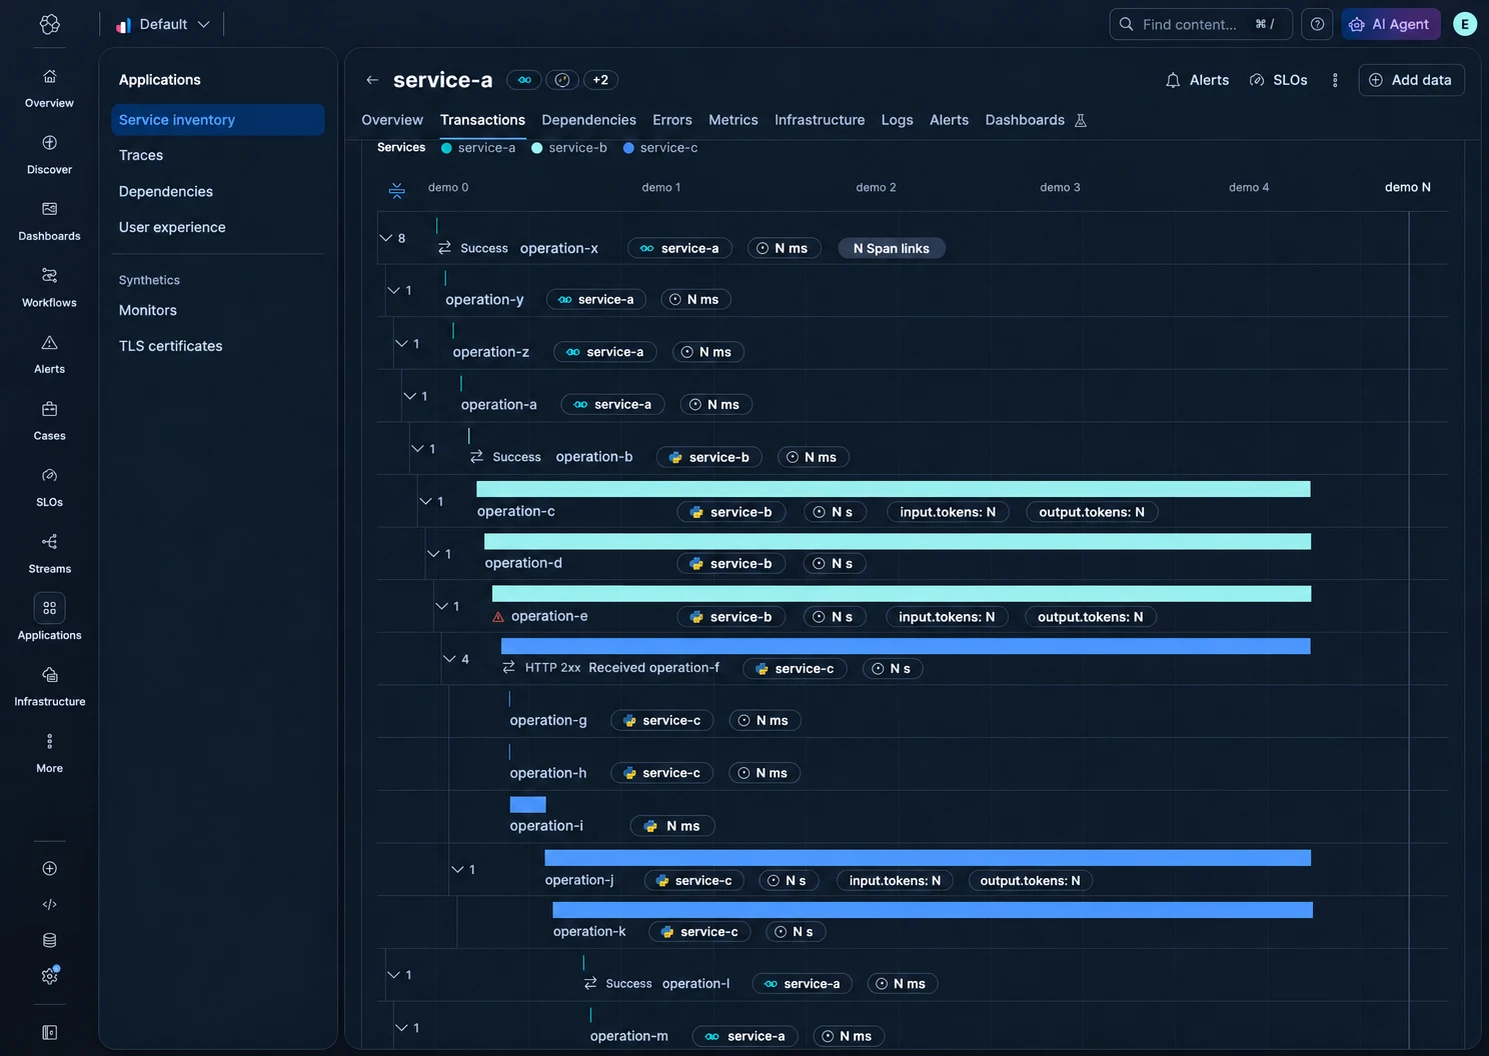Open SLOs in the left sidebar

(49, 487)
